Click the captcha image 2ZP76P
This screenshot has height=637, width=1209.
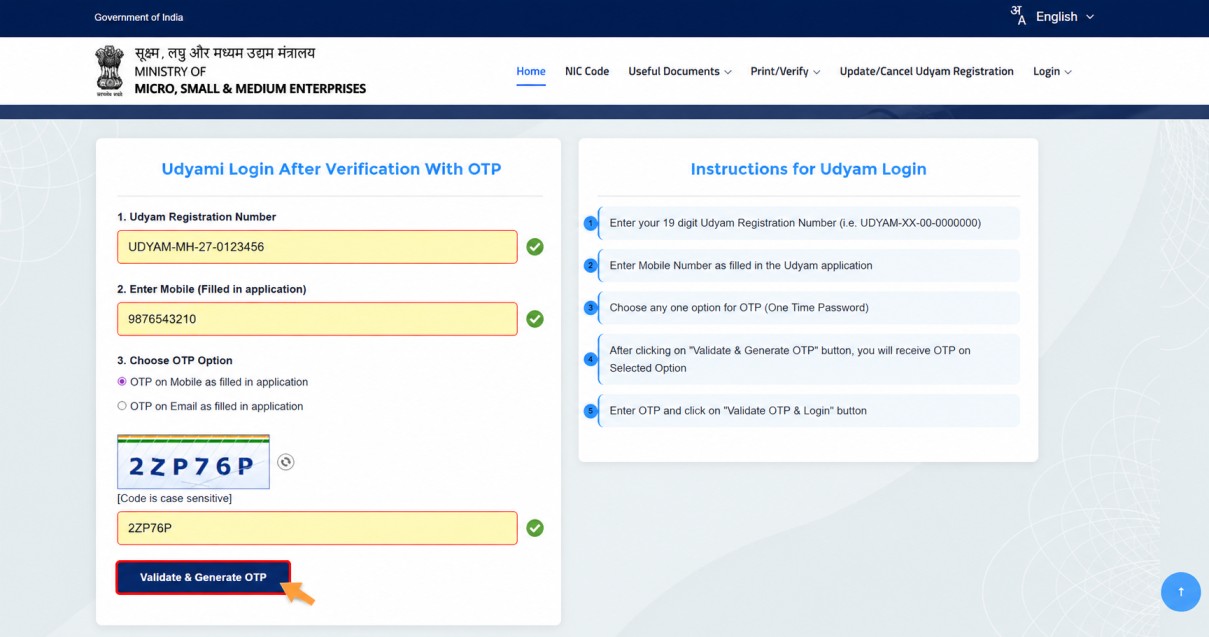click(x=193, y=462)
